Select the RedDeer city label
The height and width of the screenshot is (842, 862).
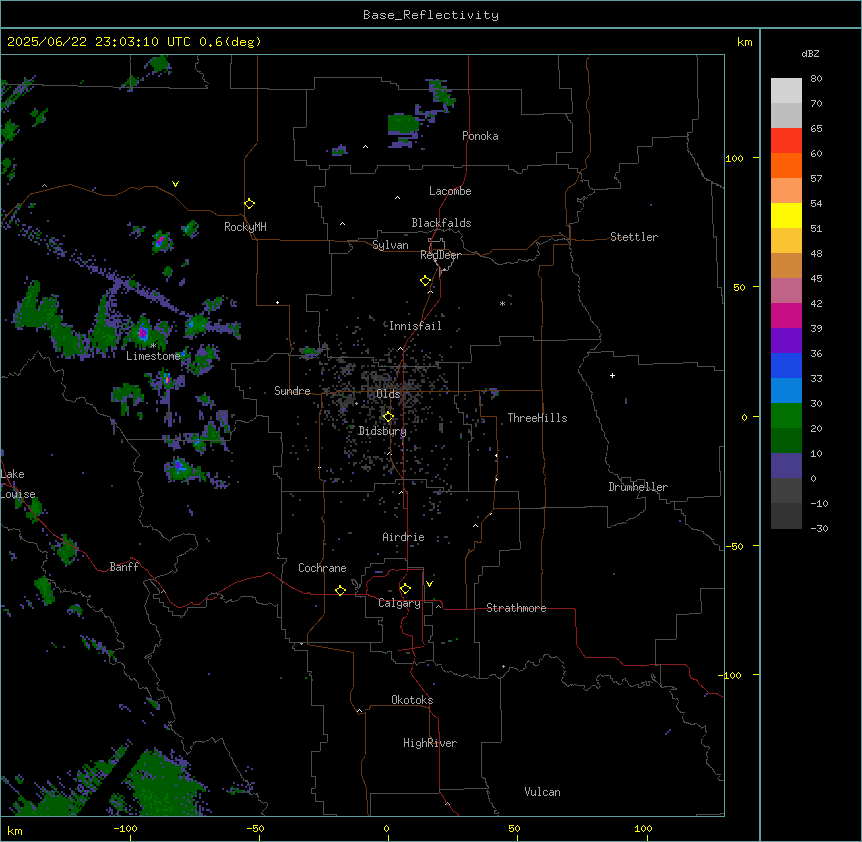pos(440,255)
